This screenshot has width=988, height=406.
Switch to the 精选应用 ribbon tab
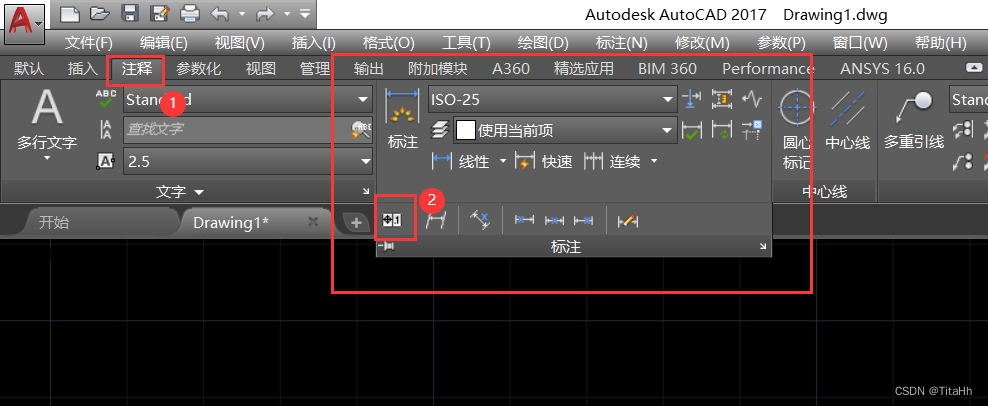(x=583, y=69)
